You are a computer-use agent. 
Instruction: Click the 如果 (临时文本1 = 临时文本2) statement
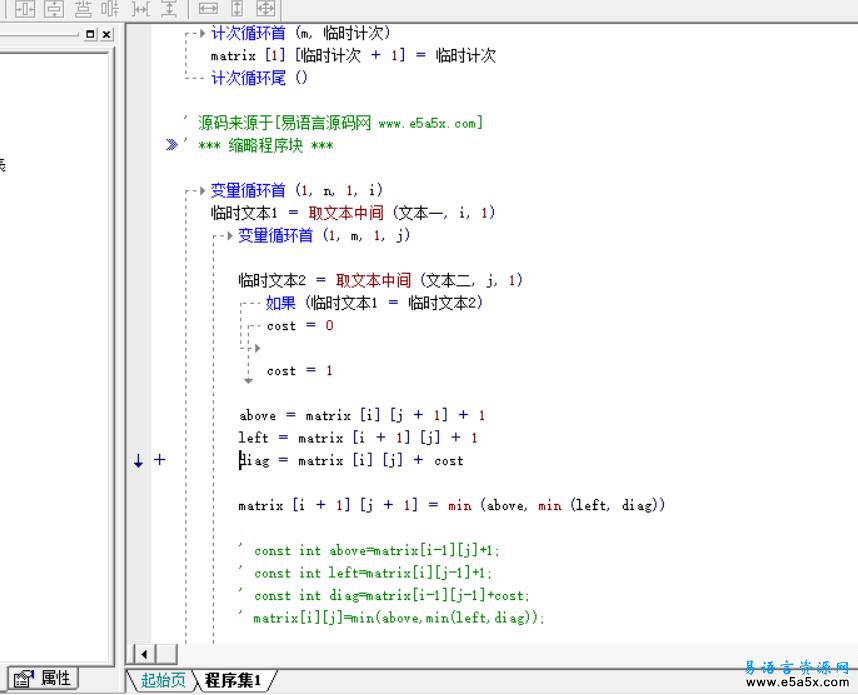tap(374, 303)
